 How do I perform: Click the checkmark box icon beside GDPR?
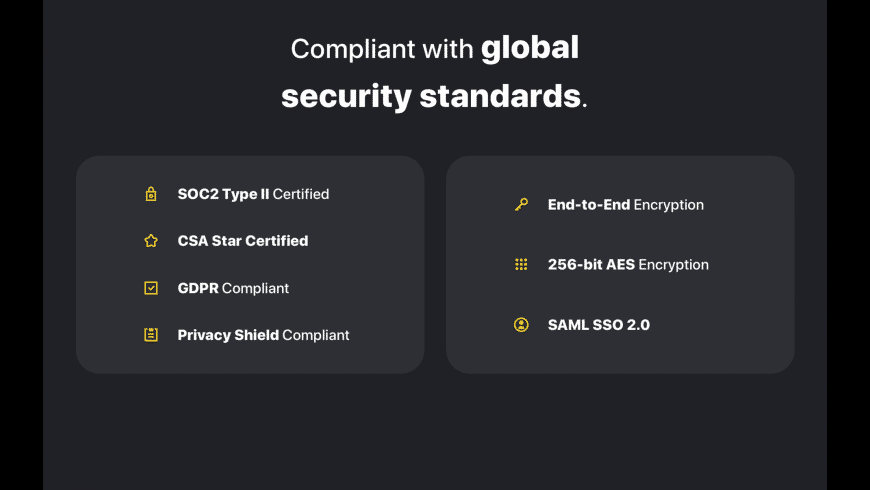tap(151, 288)
